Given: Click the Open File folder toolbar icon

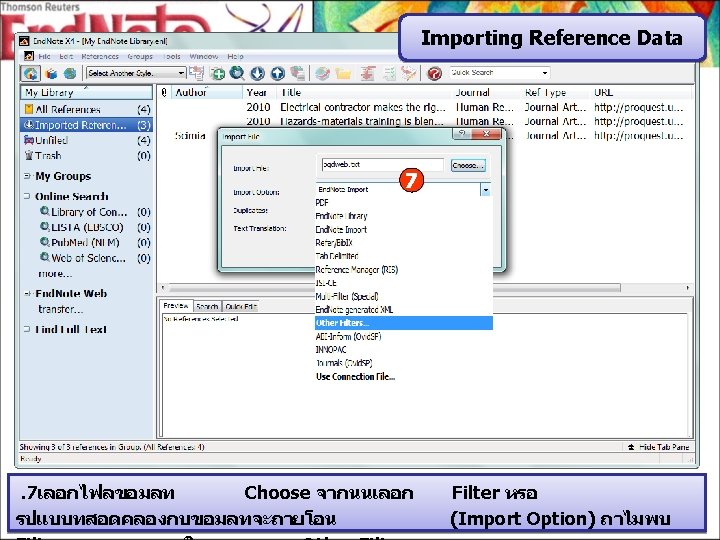Looking at the screenshot, I should coord(343,73).
